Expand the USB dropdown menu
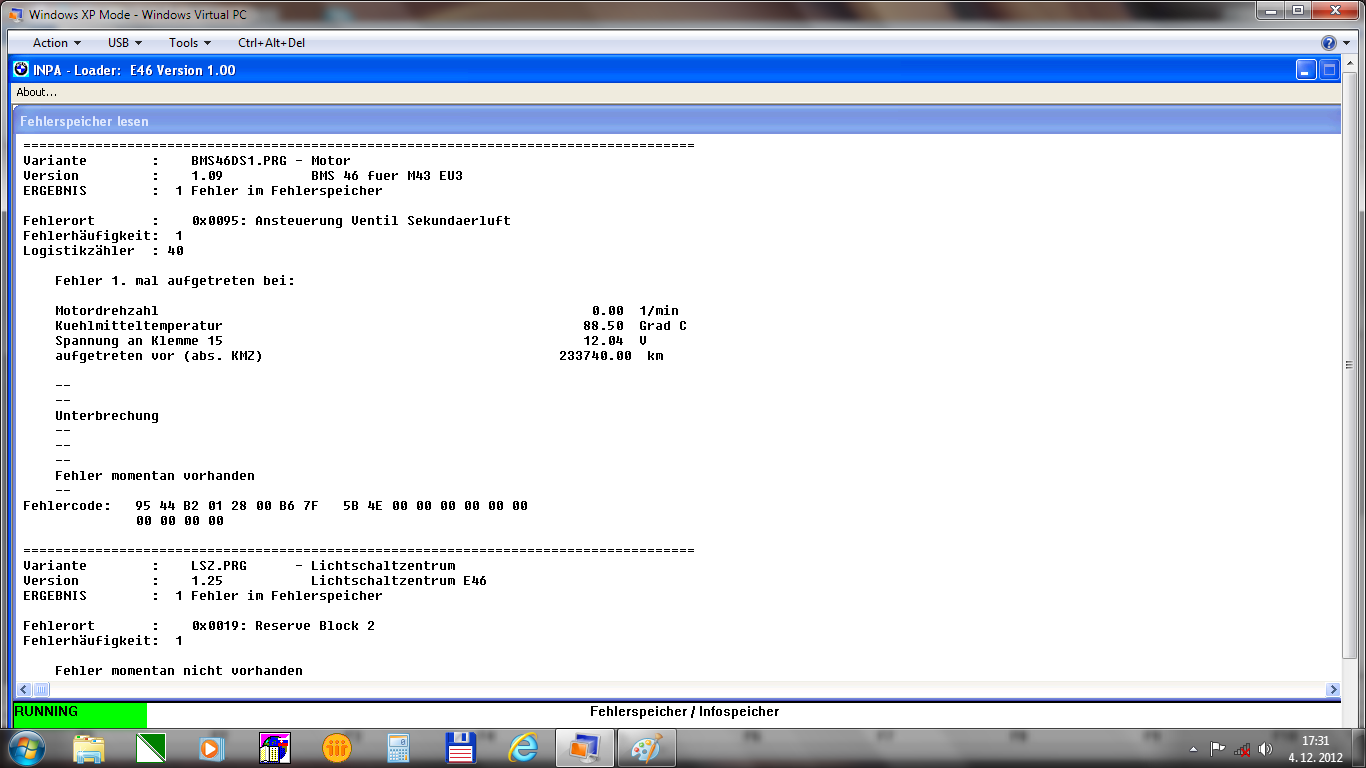The image size is (1366, 768). 125,43
